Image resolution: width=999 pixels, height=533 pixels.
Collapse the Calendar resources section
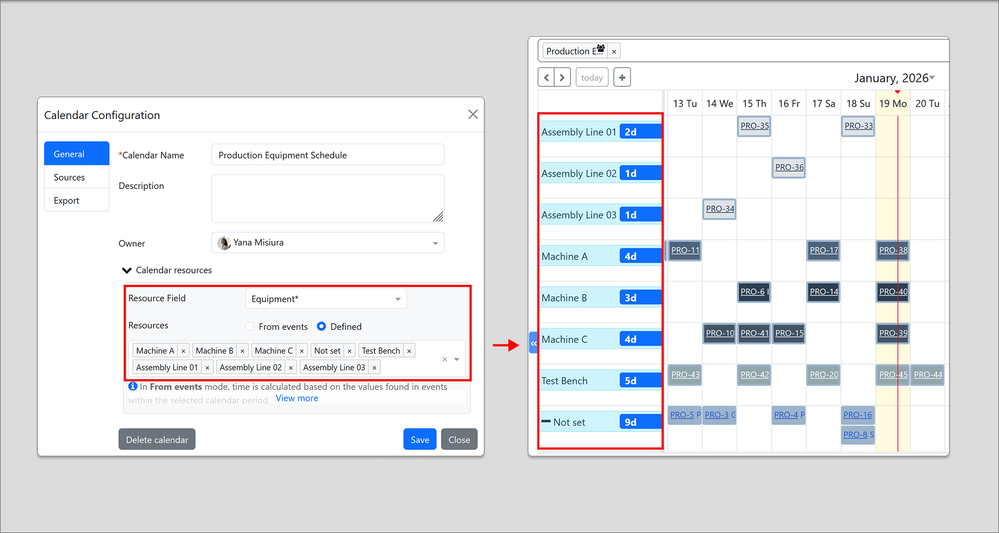click(x=167, y=270)
